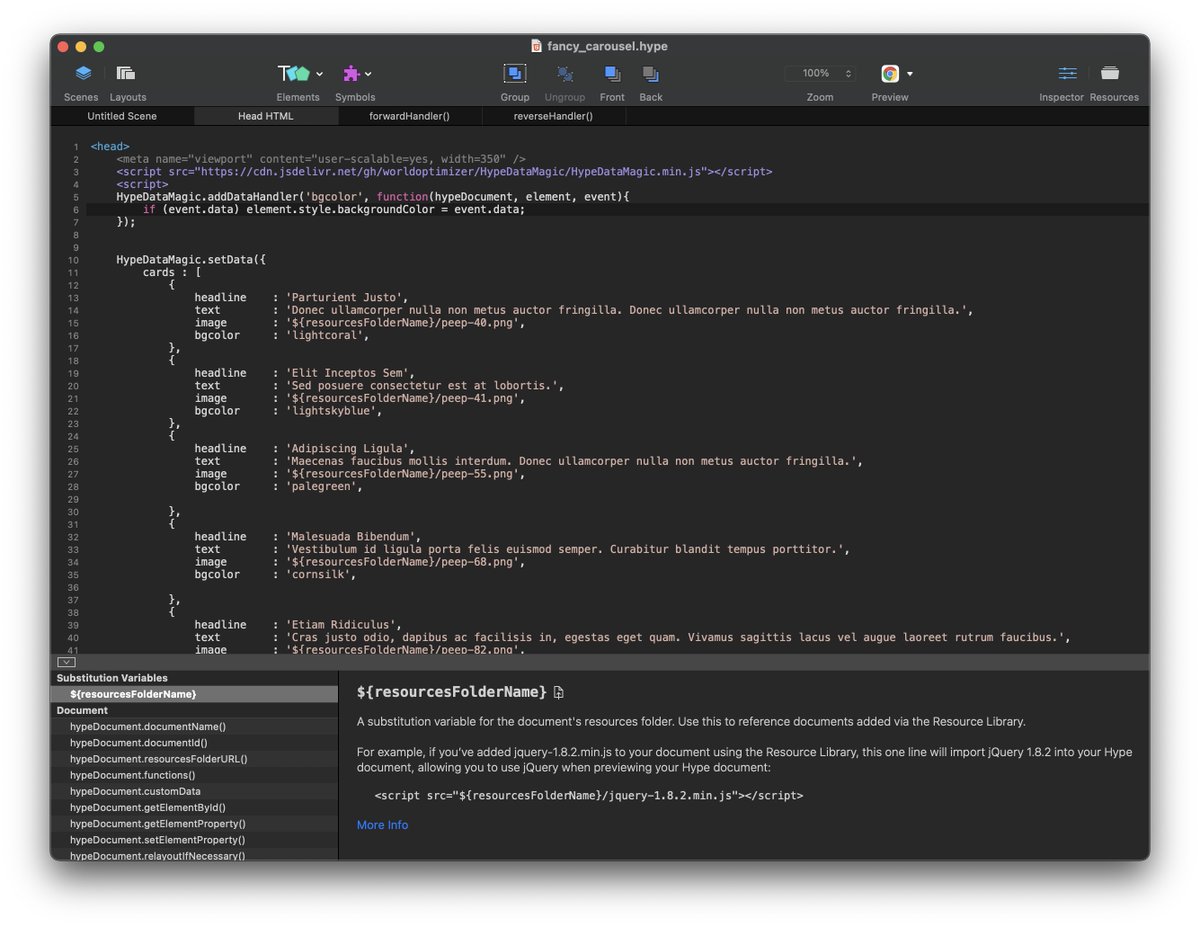Select the Head HTML tab

coord(266,116)
